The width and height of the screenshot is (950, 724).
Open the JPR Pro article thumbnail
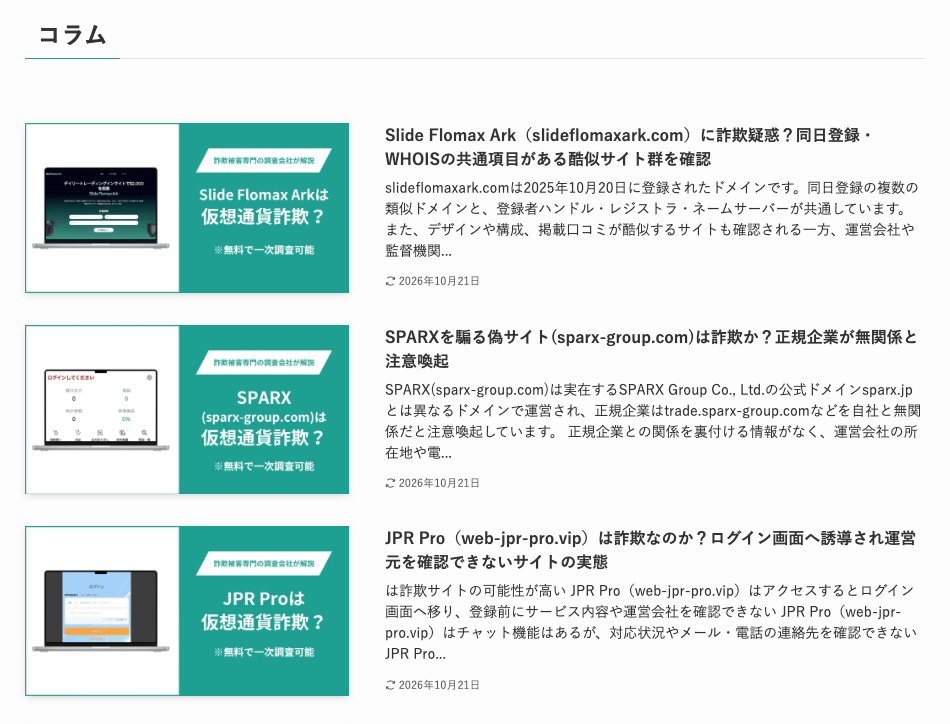(187, 611)
